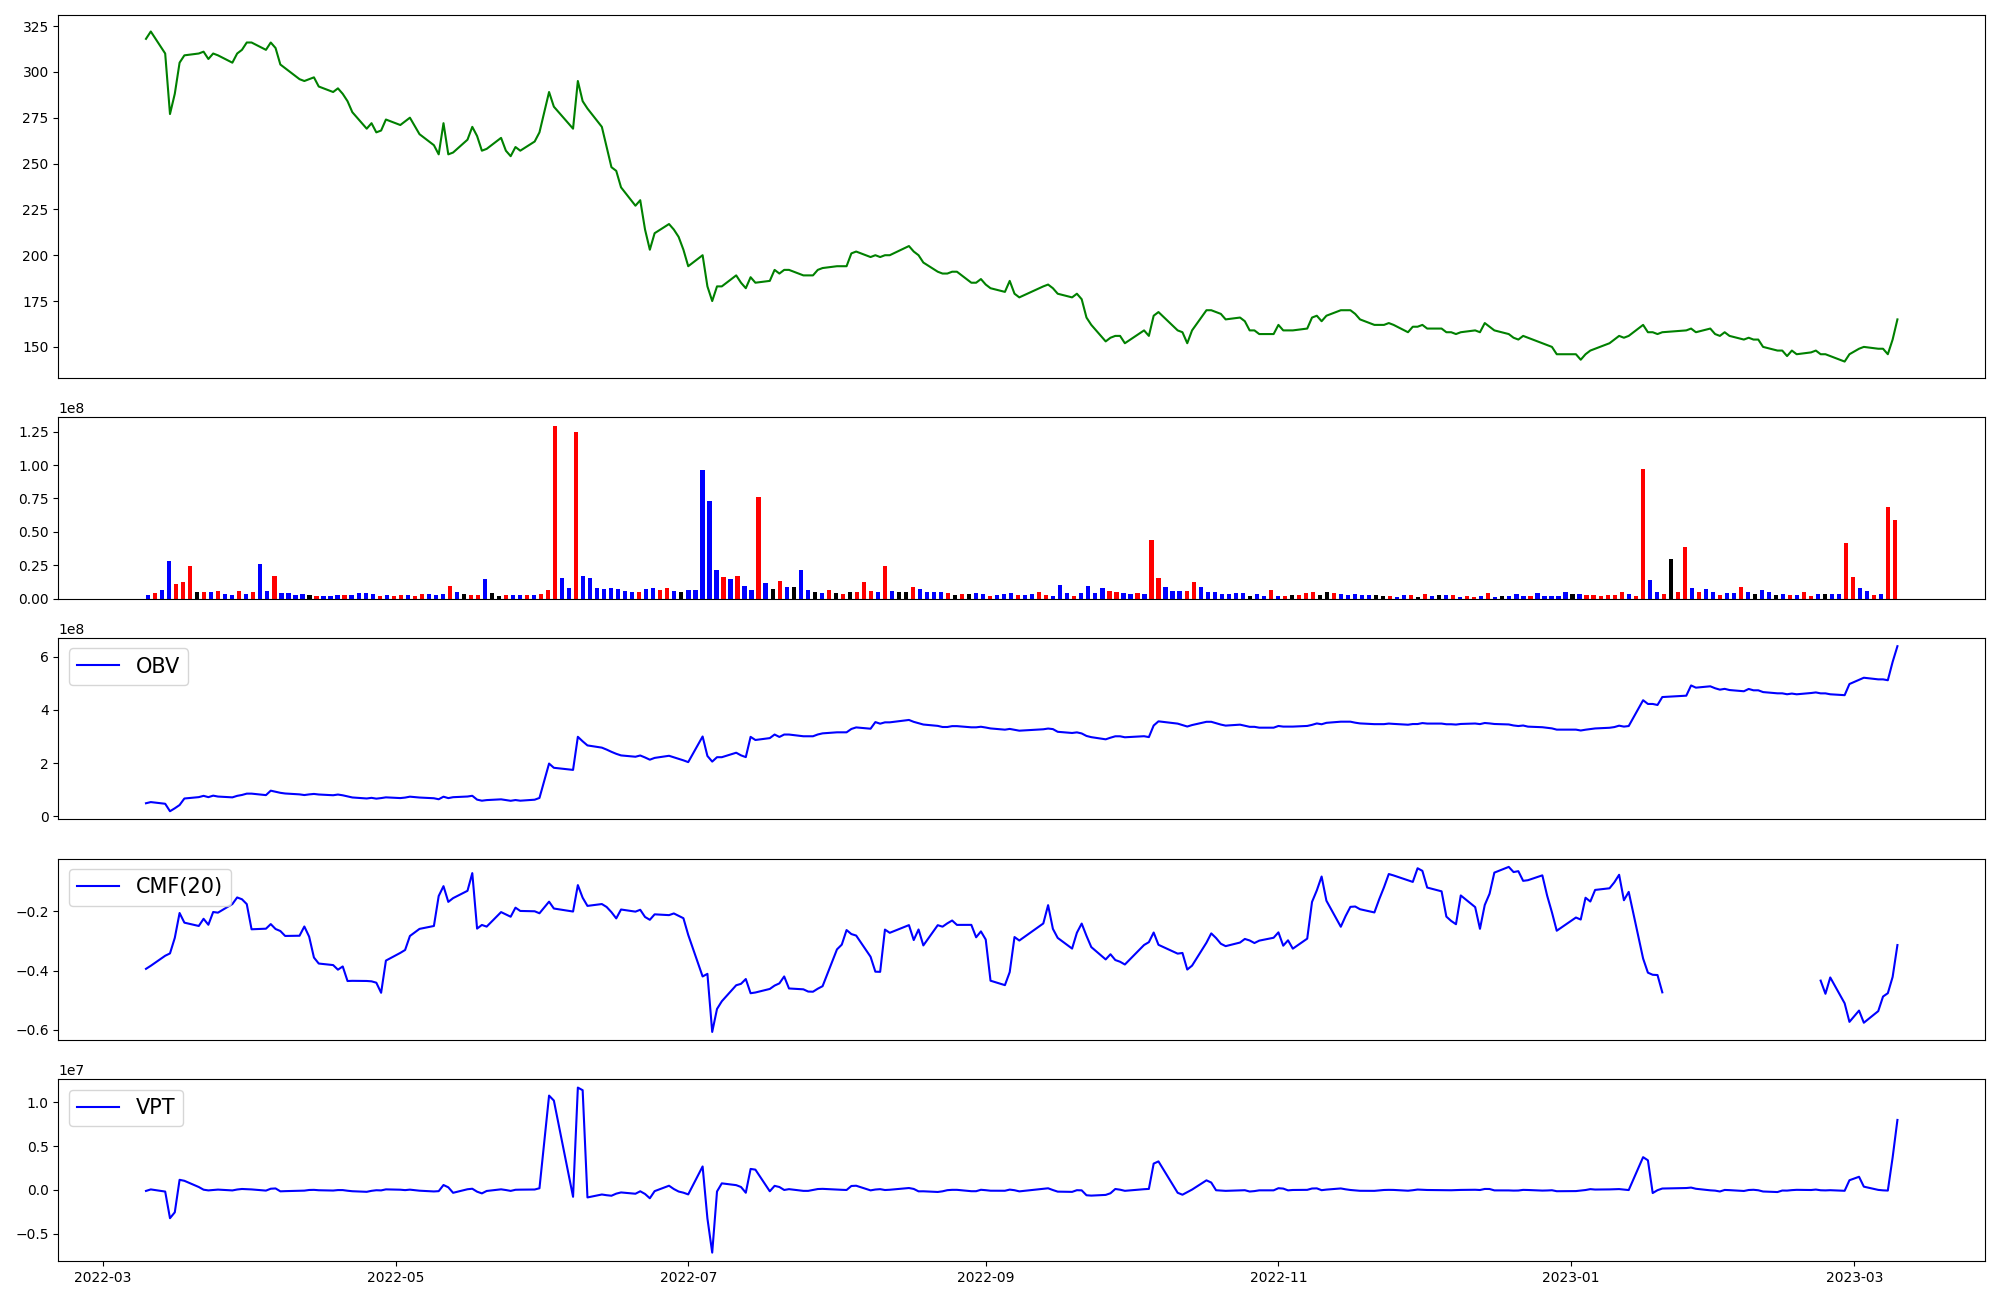Screen dimensions: 2000x1300
Task: Click the 2022-09 x-axis date label
Action: [x=986, y=1277]
